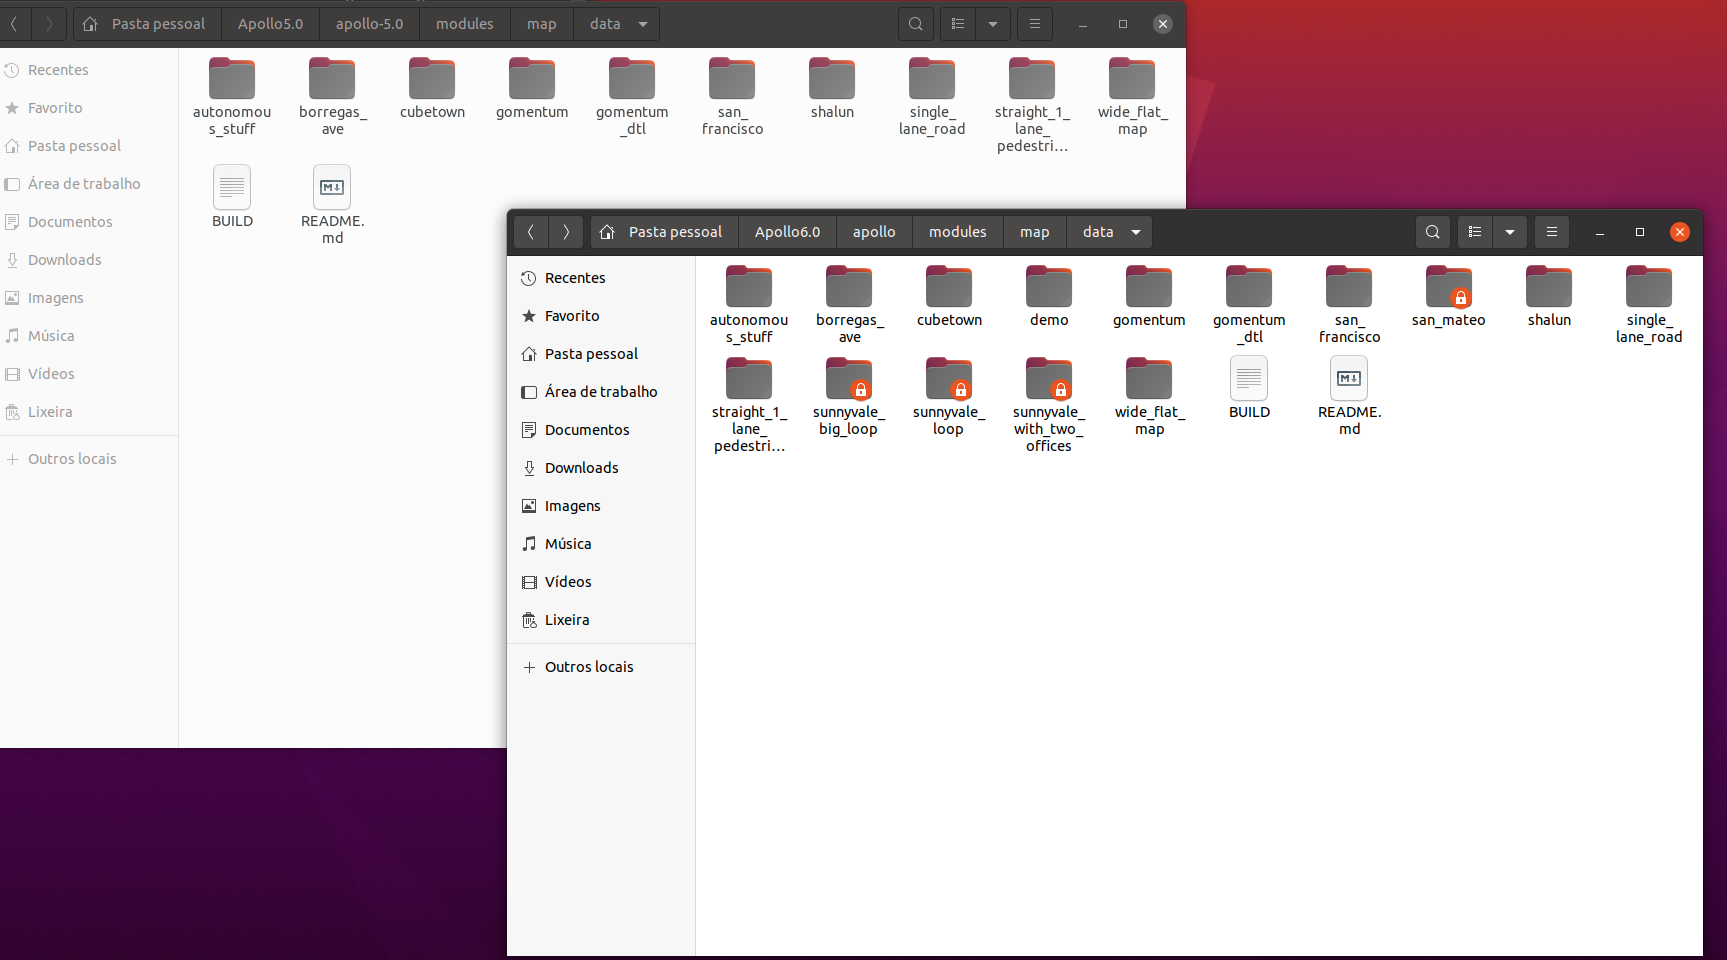Click the Favorito star entry in the sidebar
The image size is (1727, 960).
click(572, 315)
